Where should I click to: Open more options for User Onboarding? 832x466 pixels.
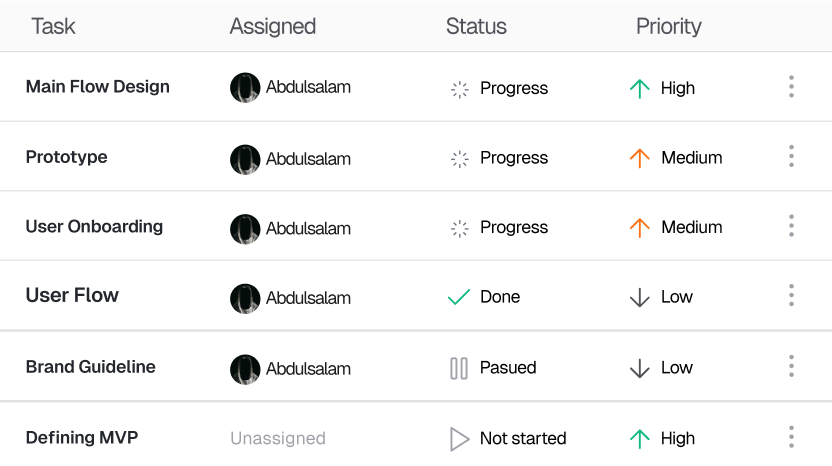coord(791,226)
